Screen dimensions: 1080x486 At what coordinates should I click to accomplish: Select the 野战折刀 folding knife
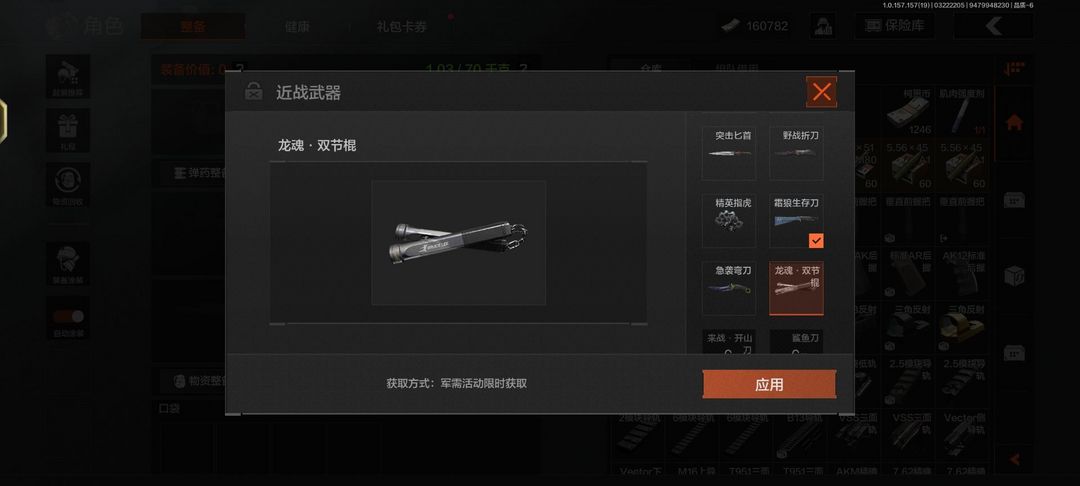coord(796,153)
